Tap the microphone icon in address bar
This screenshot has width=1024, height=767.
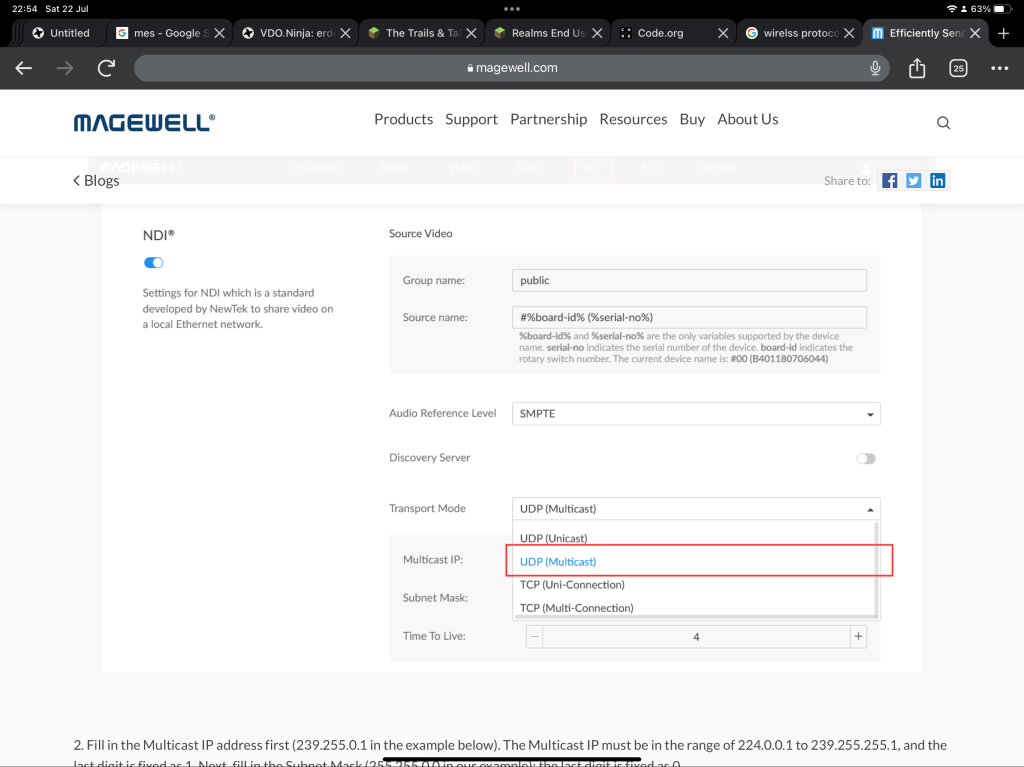click(x=875, y=68)
